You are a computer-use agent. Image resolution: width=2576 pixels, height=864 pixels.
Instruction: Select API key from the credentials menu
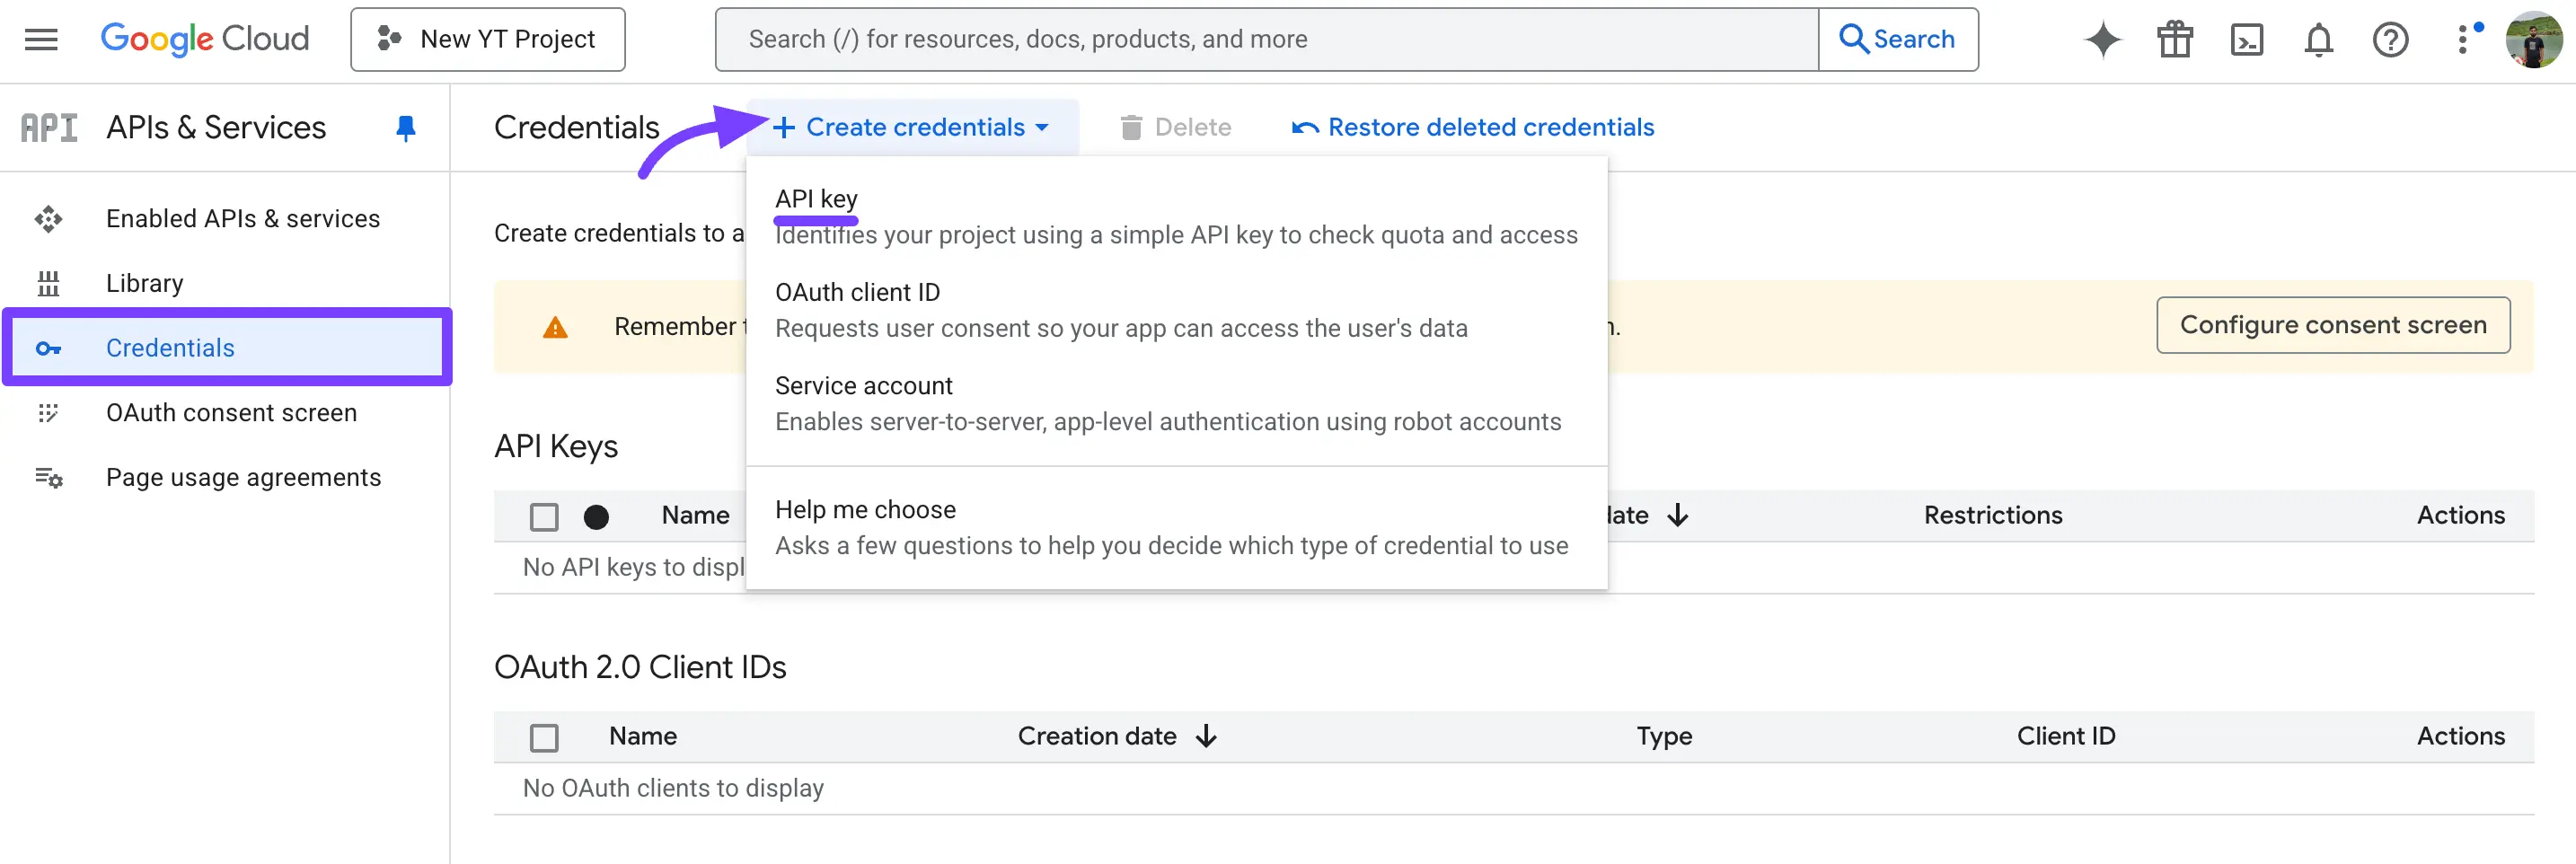coord(817,199)
